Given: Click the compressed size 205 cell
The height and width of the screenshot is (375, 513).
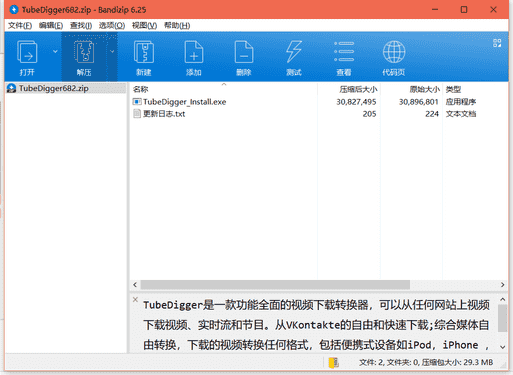Looking at the screenshot, I should pyautogui.click(x=369, y=114).
